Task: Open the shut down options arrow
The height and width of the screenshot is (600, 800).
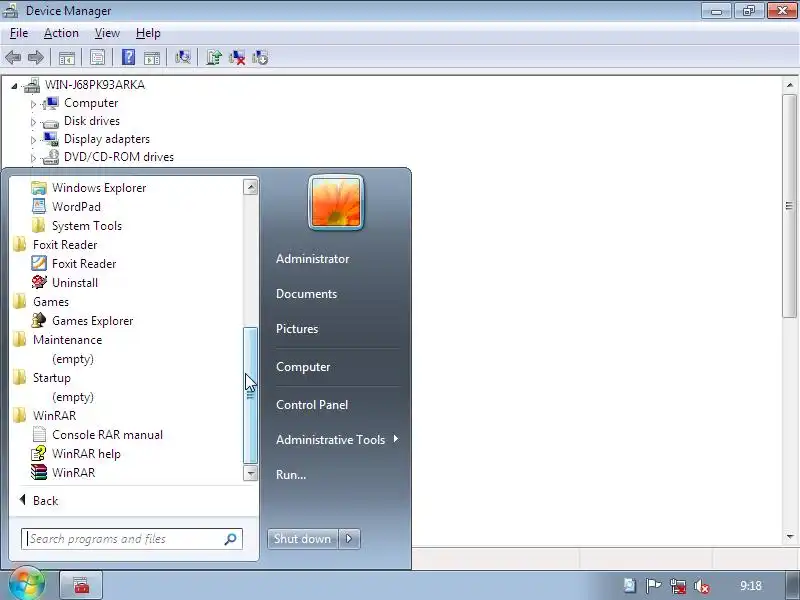Action: pyautogui.click(x=349, y=539)
